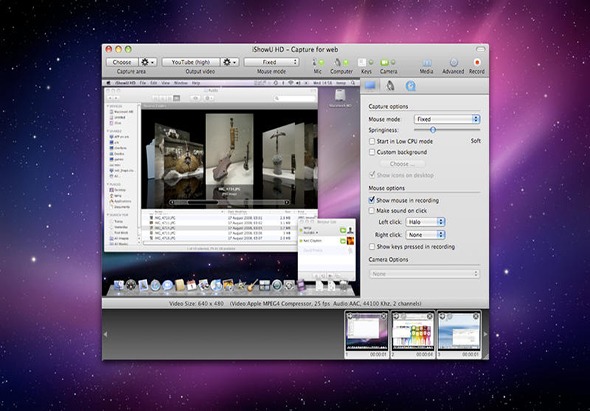Screen dimensions: 590x411
Task: Enable Make sound on click
Action: (x=372, y=211)
